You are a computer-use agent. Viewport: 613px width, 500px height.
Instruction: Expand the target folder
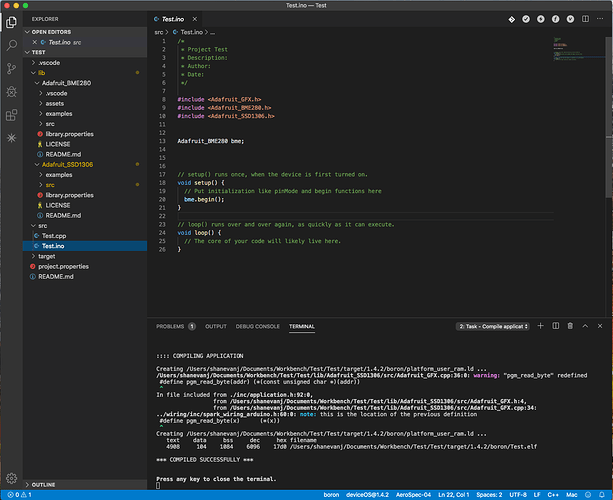pos(47,256)
